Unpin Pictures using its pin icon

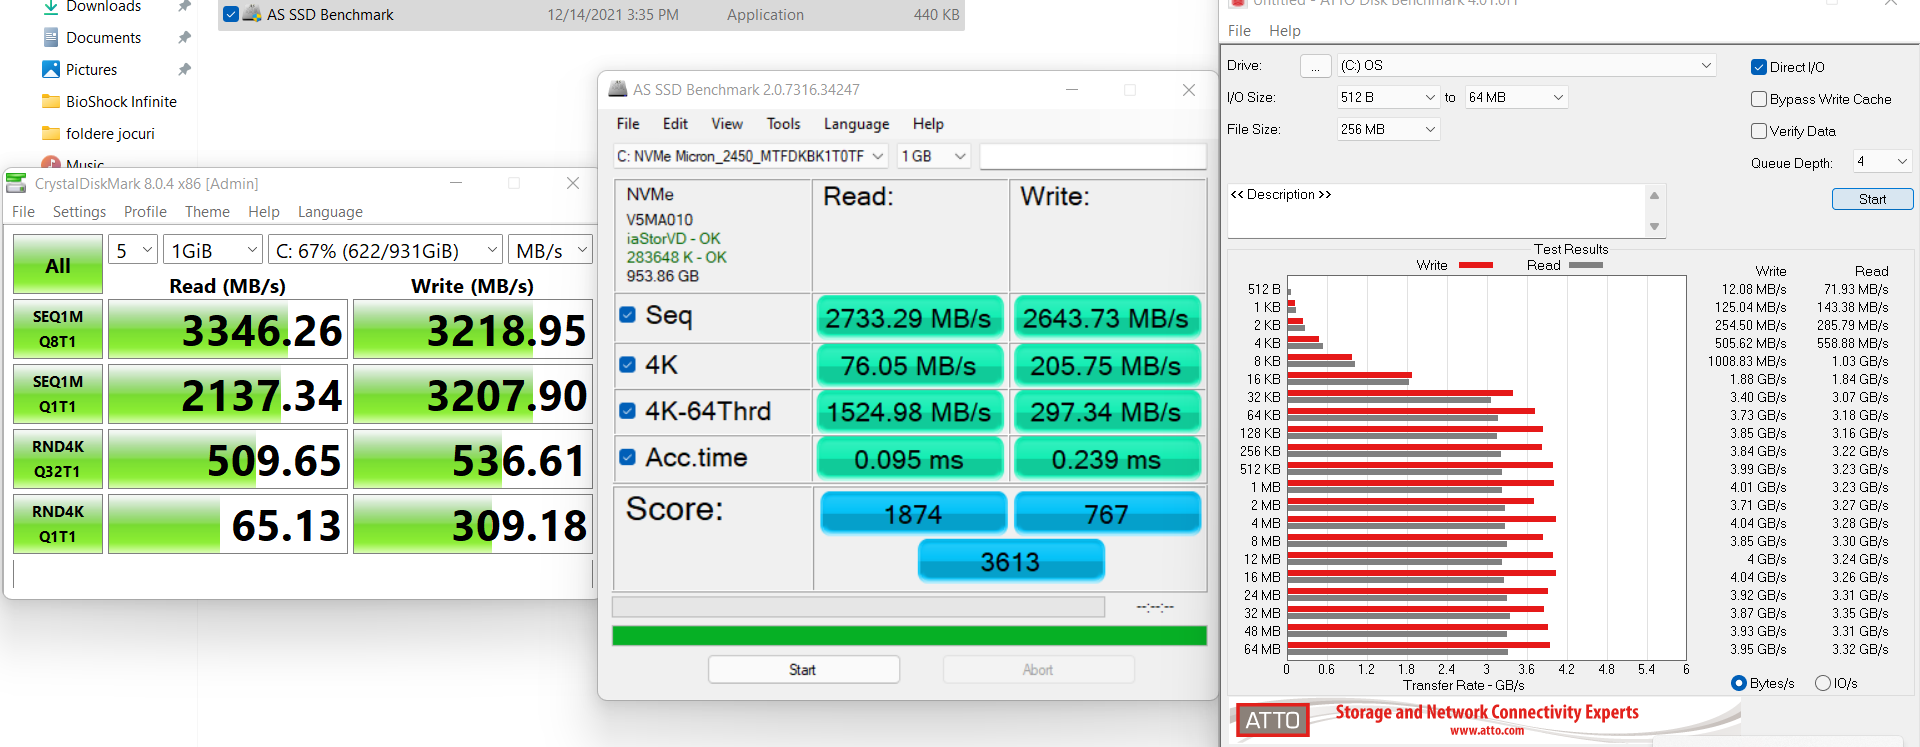pyautogui.click(x=184, y=70)
